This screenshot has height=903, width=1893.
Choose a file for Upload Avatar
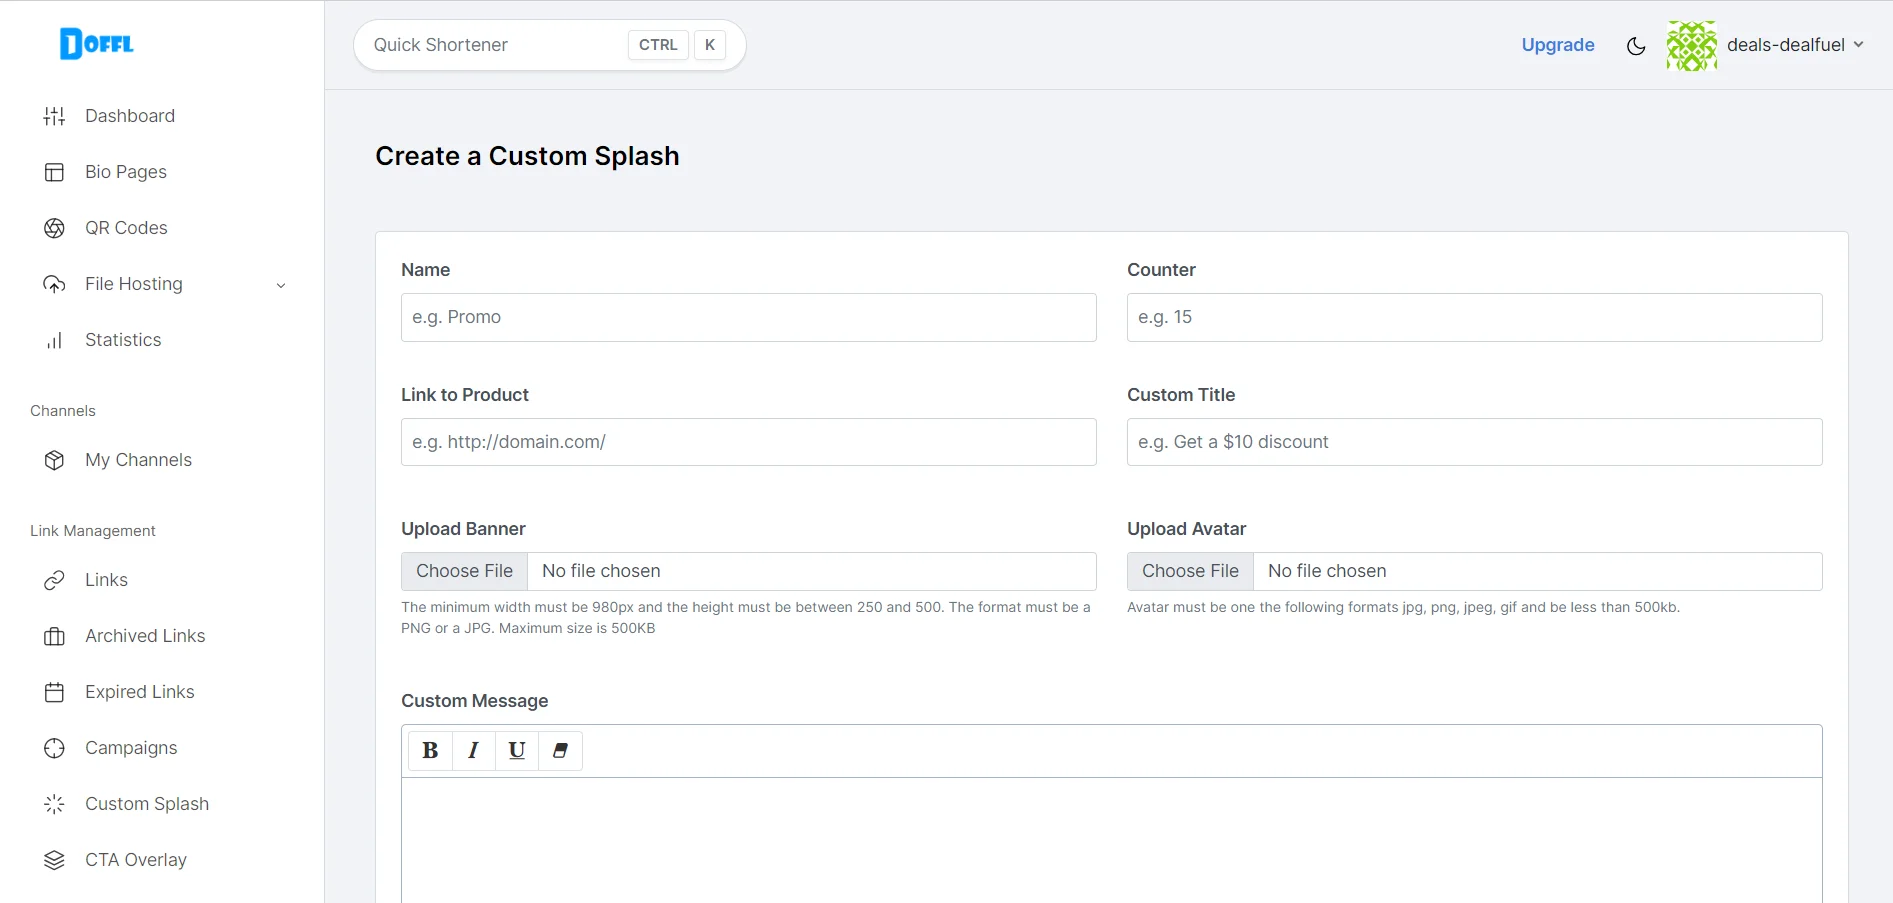pyautogui.click(x=1190, y=571)
